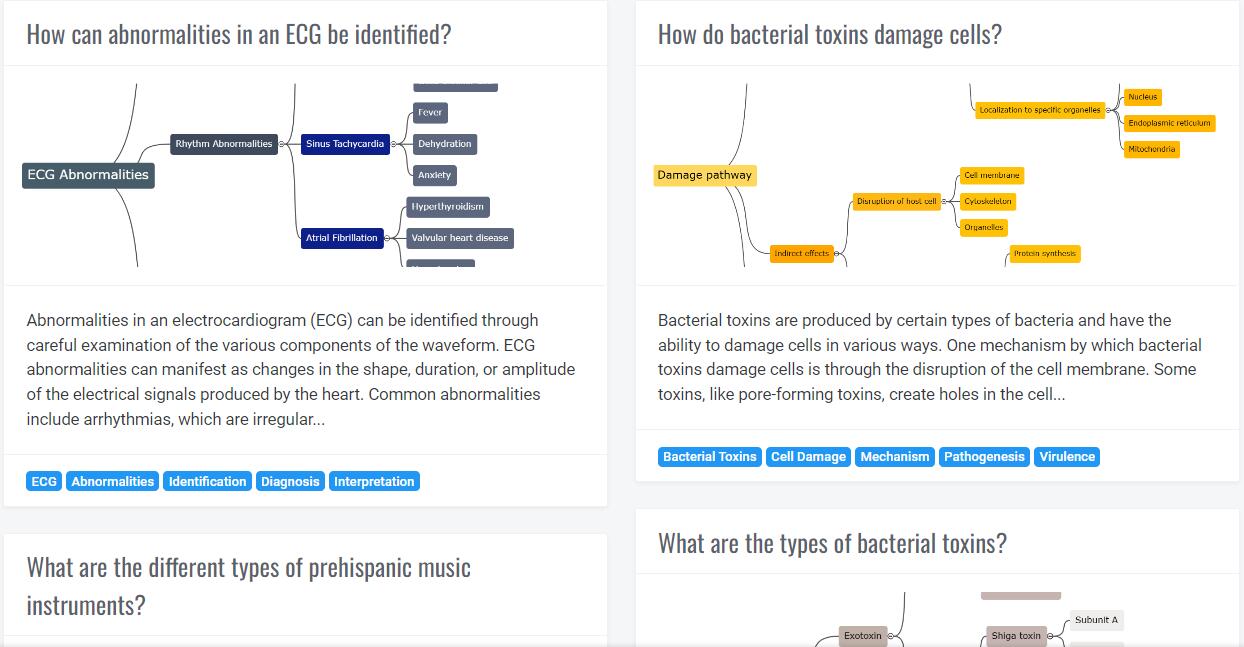Viewport: 1244px width, 647px height.
Task: Select the Pathogenesis tag
Action: [984, 456]
